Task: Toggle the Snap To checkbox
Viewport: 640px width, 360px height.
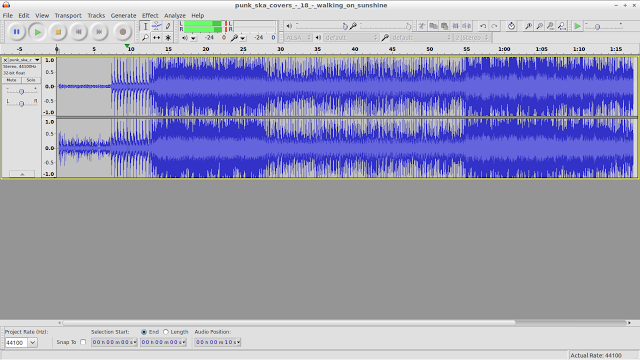Action: pyautogui.click(x=83, y=342)
